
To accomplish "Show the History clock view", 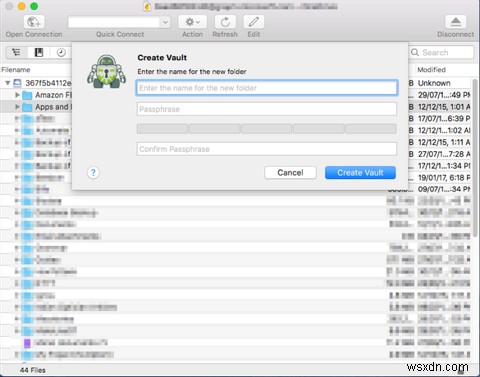I will (x=61, y=52).
